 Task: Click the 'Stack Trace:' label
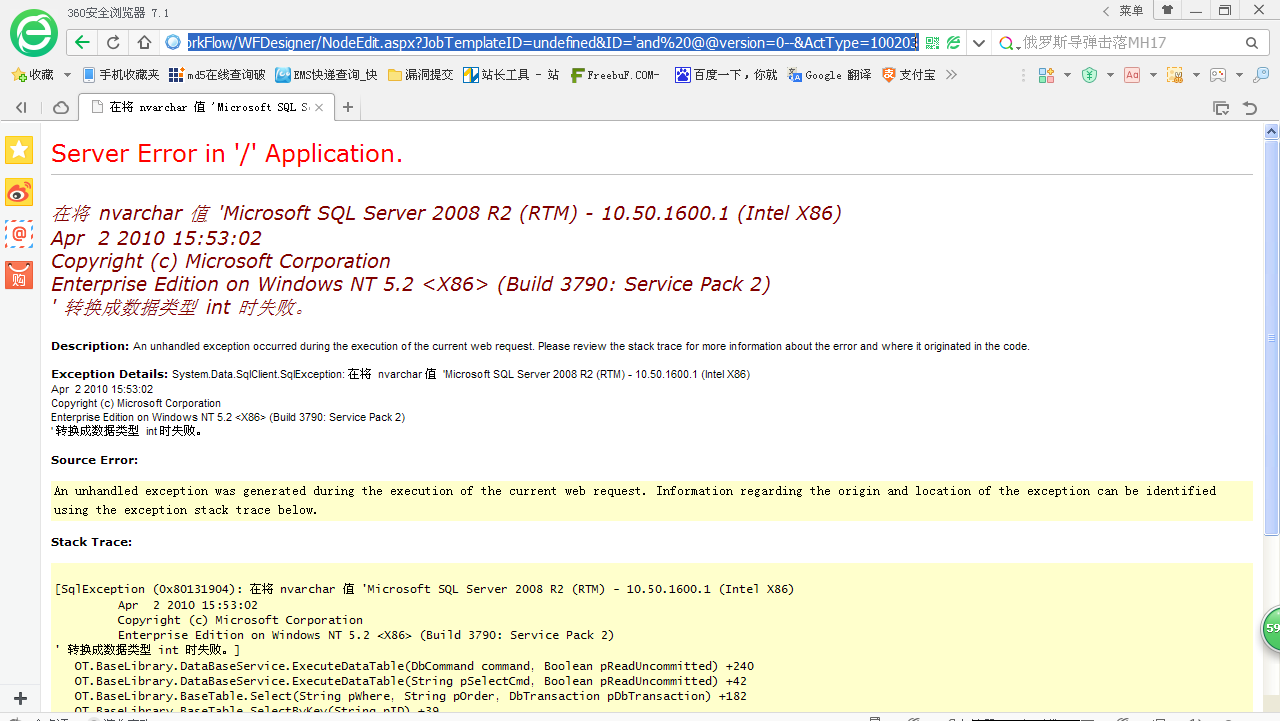(x=91, y=542)
